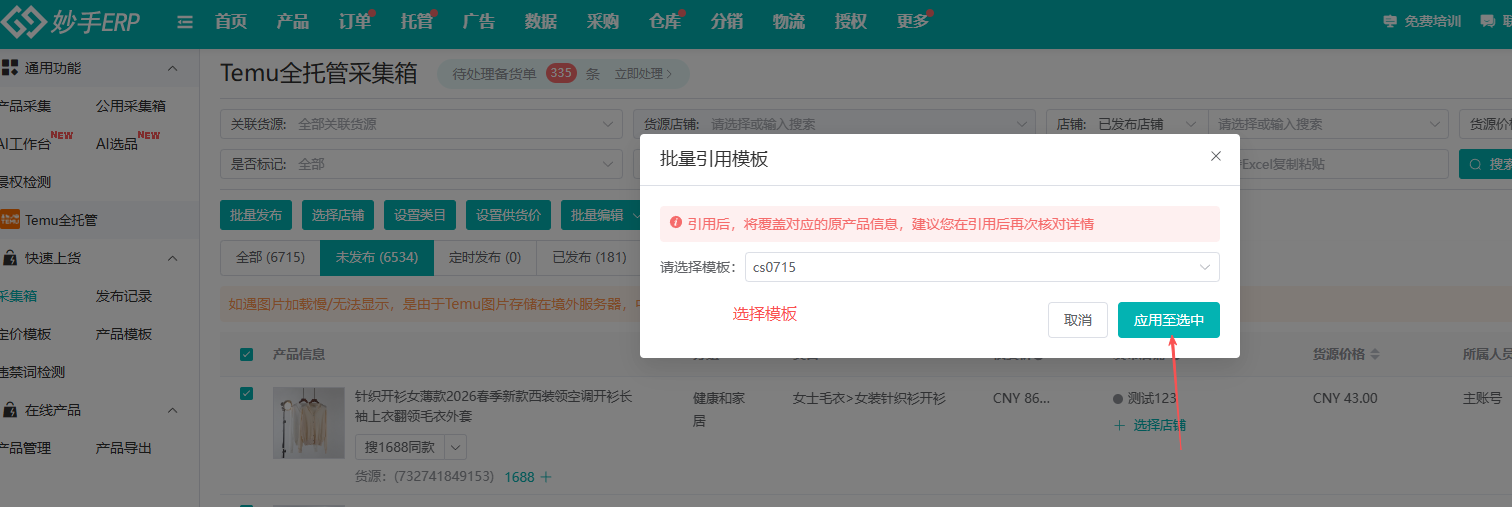Open 订单 in top navigation

[x=355, y=22]
